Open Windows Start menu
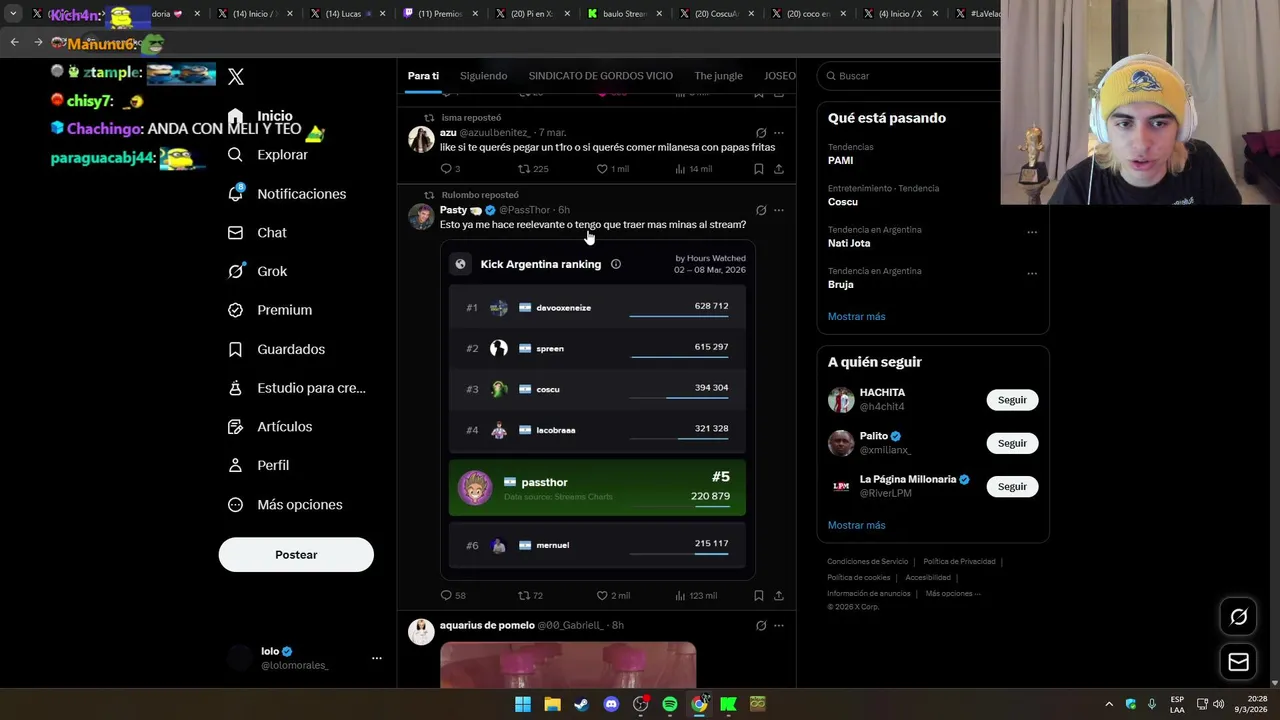 tap(523, 704)
